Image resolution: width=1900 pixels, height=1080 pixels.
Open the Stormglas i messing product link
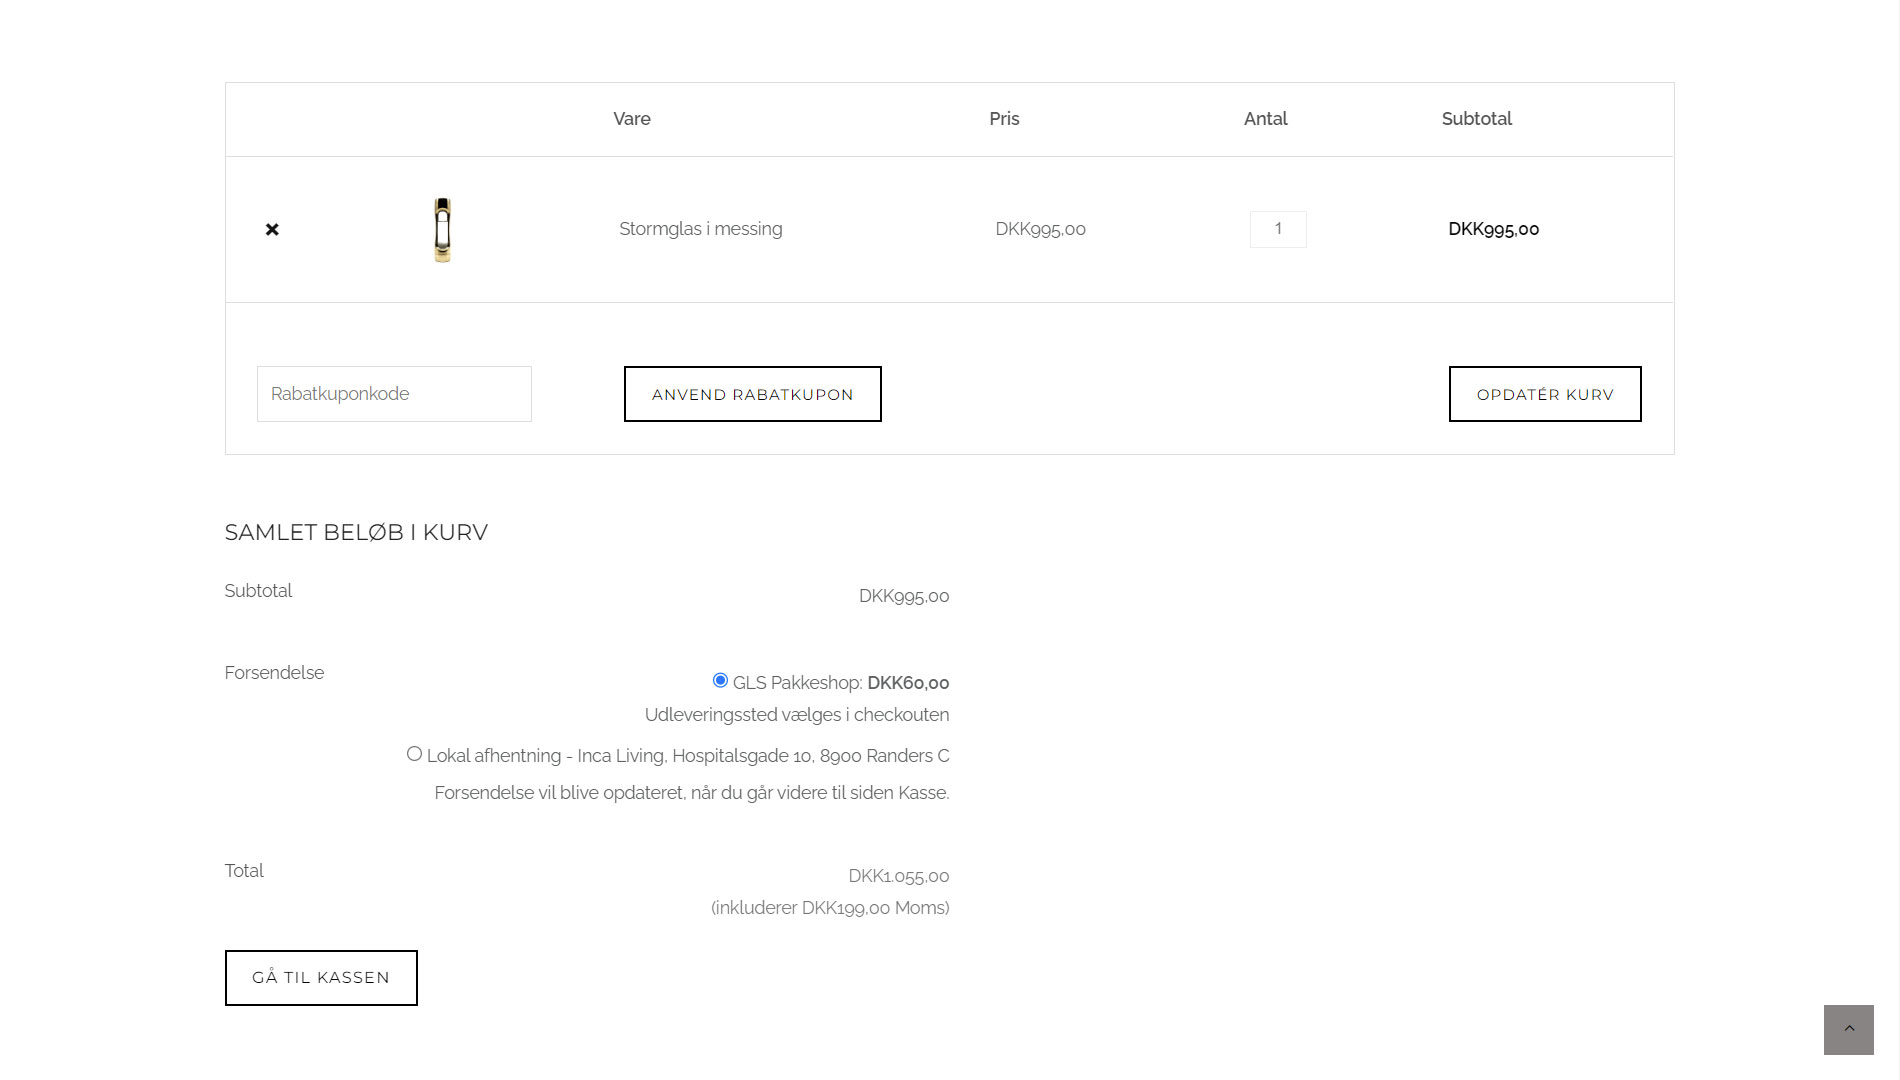701,229
